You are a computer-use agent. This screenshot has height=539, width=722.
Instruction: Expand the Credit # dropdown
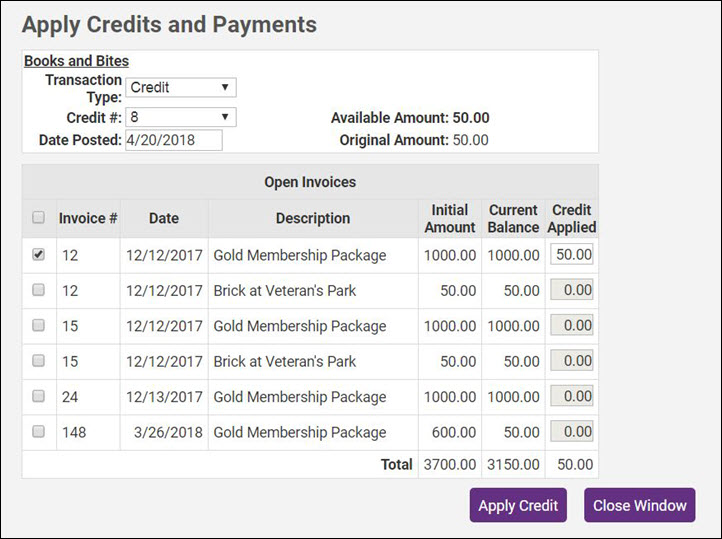pos(181,117)
